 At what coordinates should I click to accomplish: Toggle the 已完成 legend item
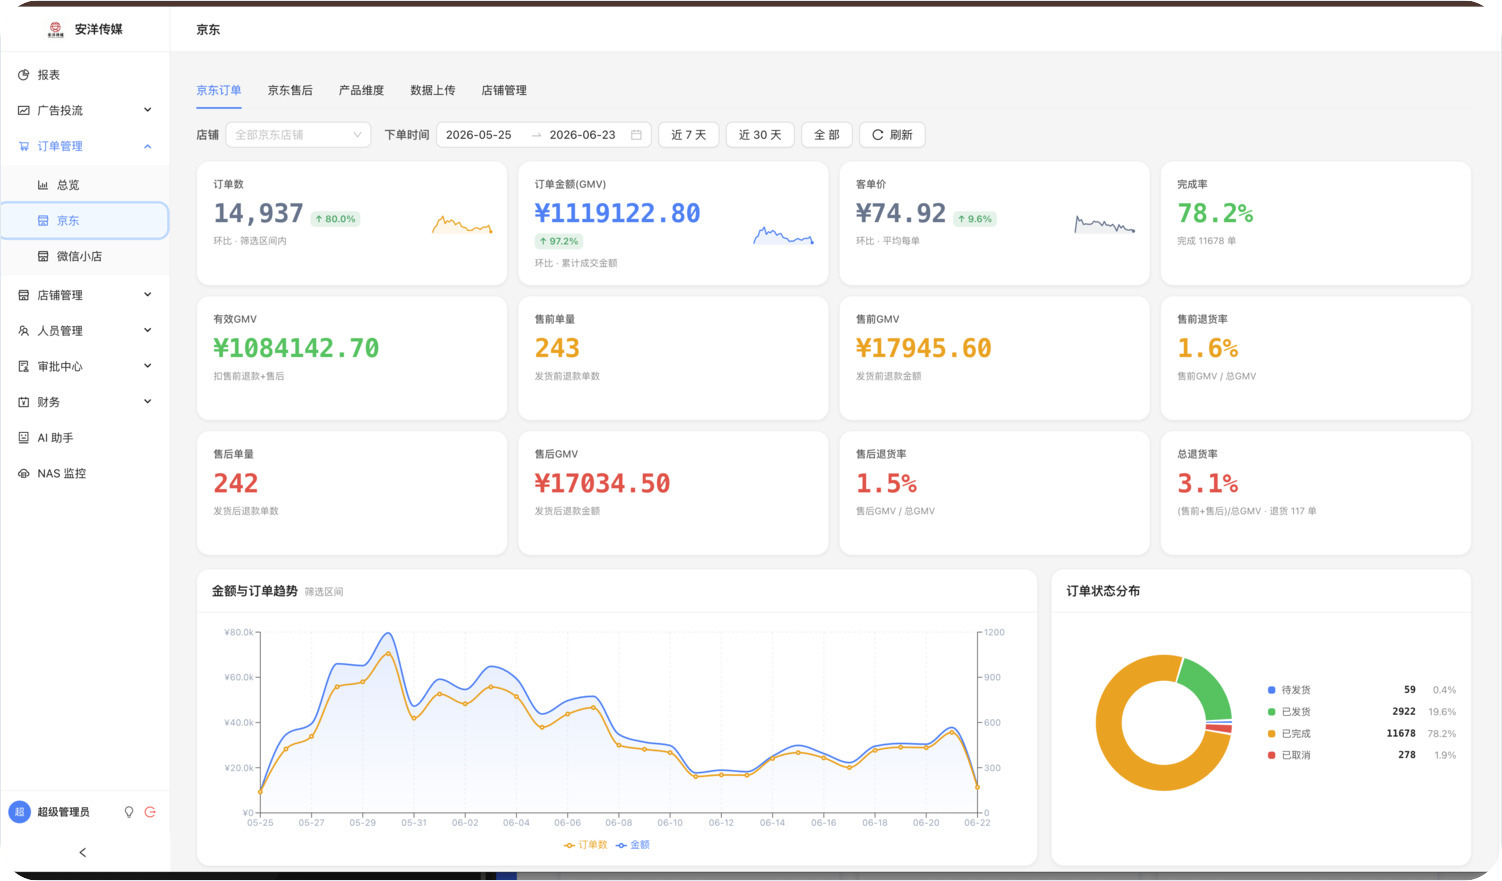pyautogui.click(x=1289, y=734)
